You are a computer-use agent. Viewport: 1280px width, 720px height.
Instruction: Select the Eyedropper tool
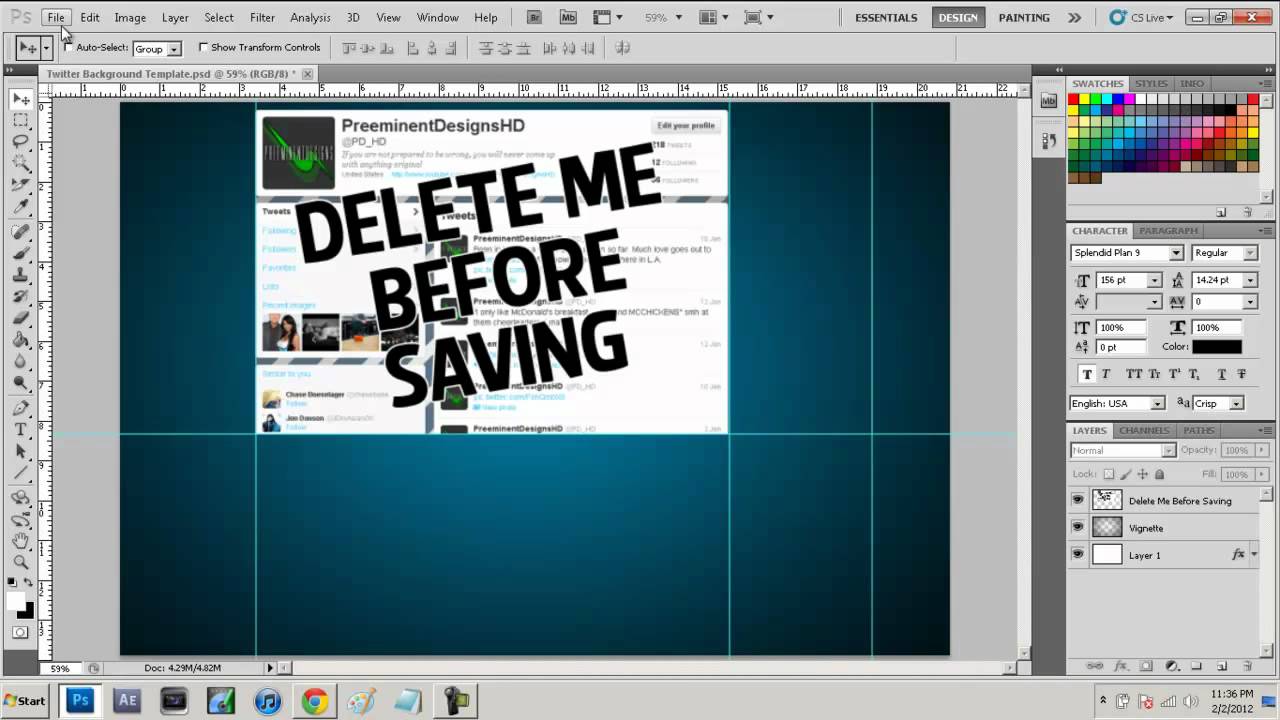point(20,206)
